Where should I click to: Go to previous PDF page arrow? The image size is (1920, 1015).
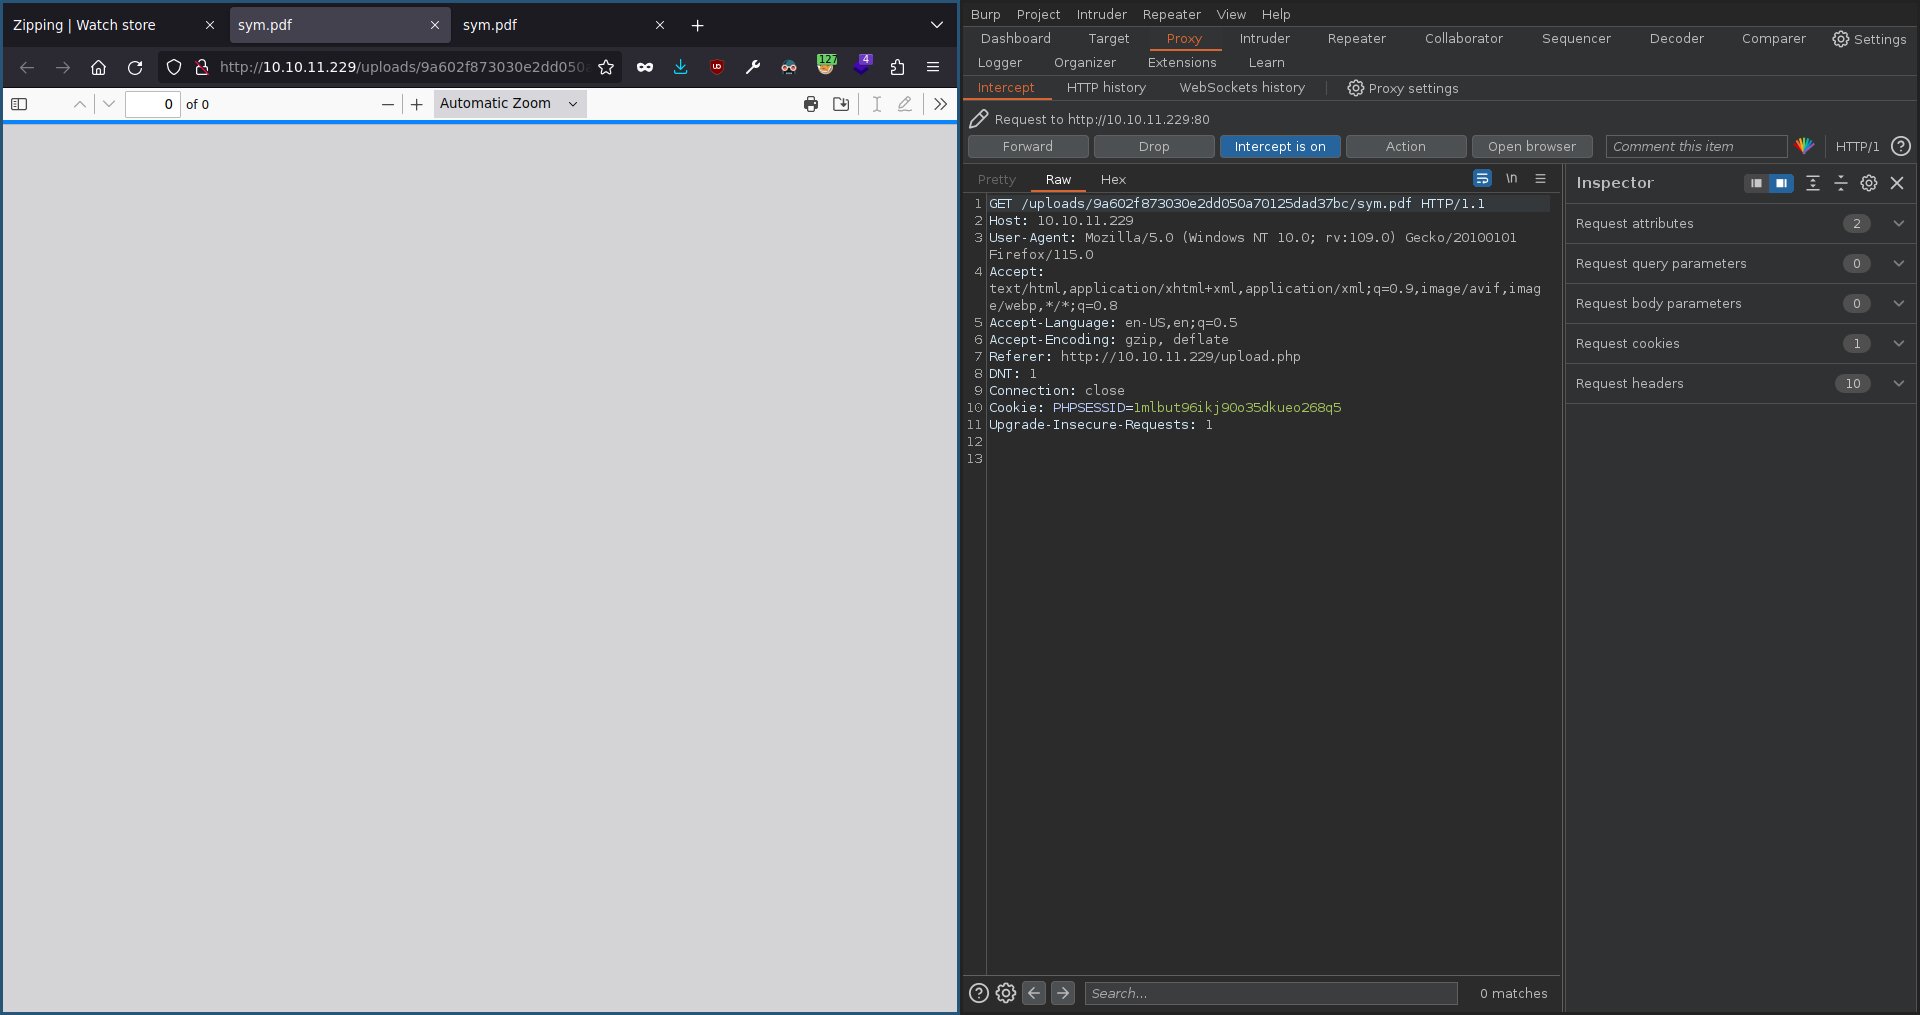[x=80, y=104]
